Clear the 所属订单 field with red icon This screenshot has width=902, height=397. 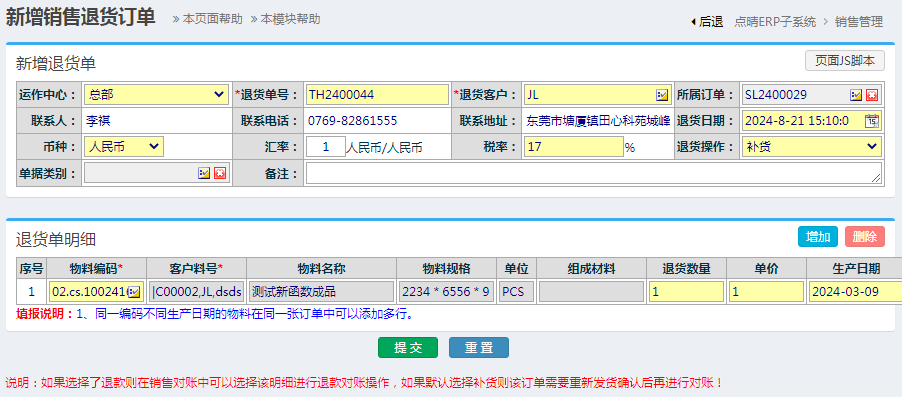[x=872, y=95]
